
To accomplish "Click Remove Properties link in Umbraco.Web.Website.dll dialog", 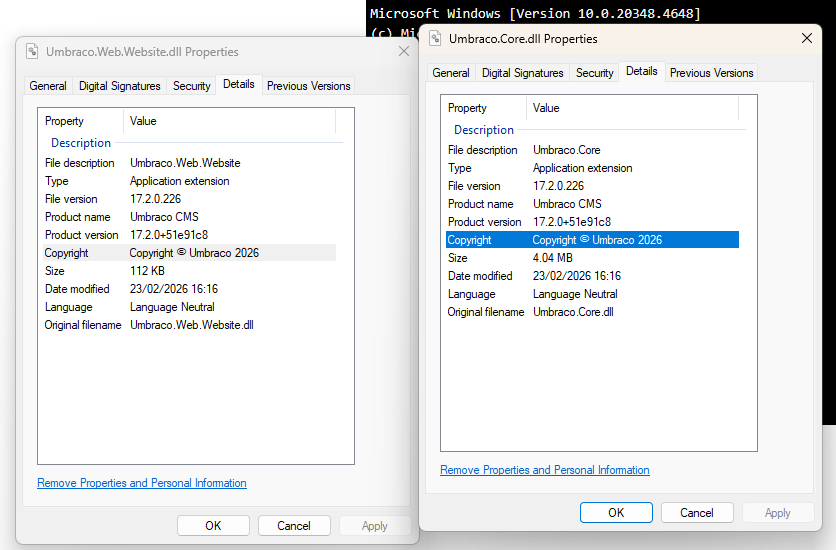I will coord(142,483).
